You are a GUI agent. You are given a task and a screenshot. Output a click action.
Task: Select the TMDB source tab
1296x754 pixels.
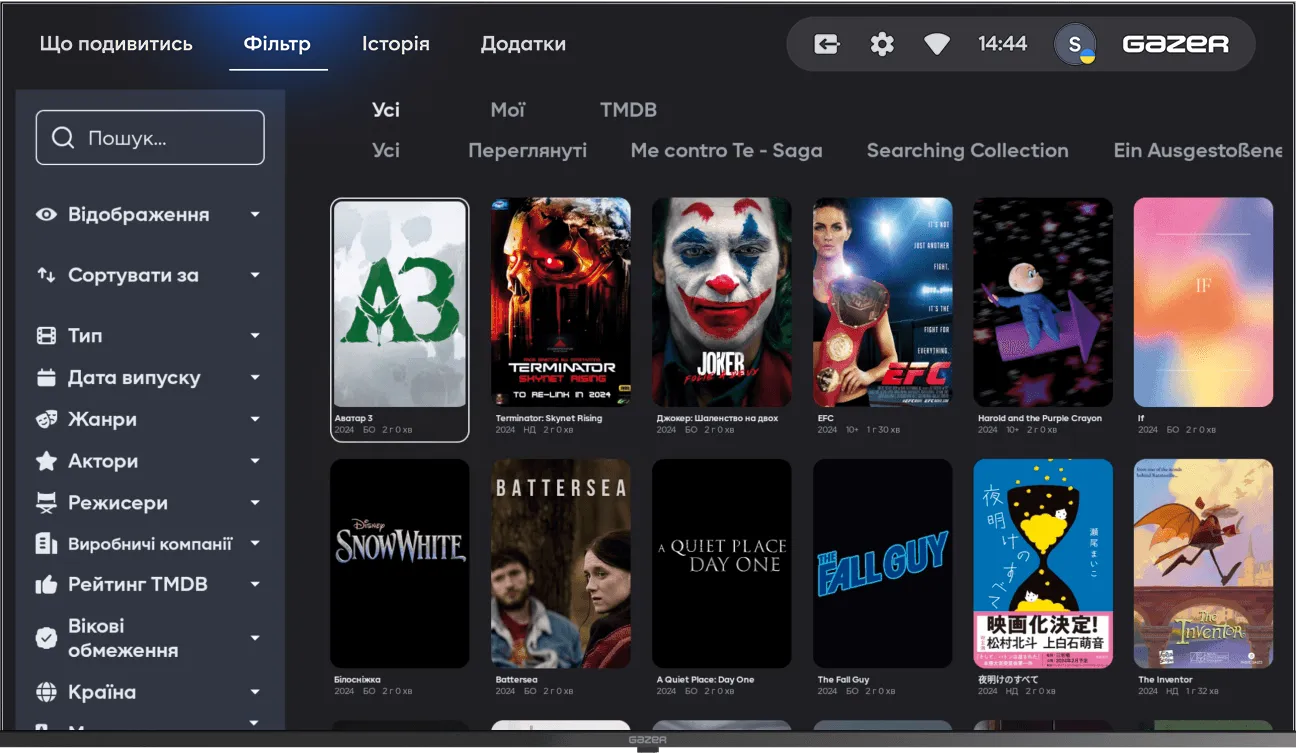point(628,110)
